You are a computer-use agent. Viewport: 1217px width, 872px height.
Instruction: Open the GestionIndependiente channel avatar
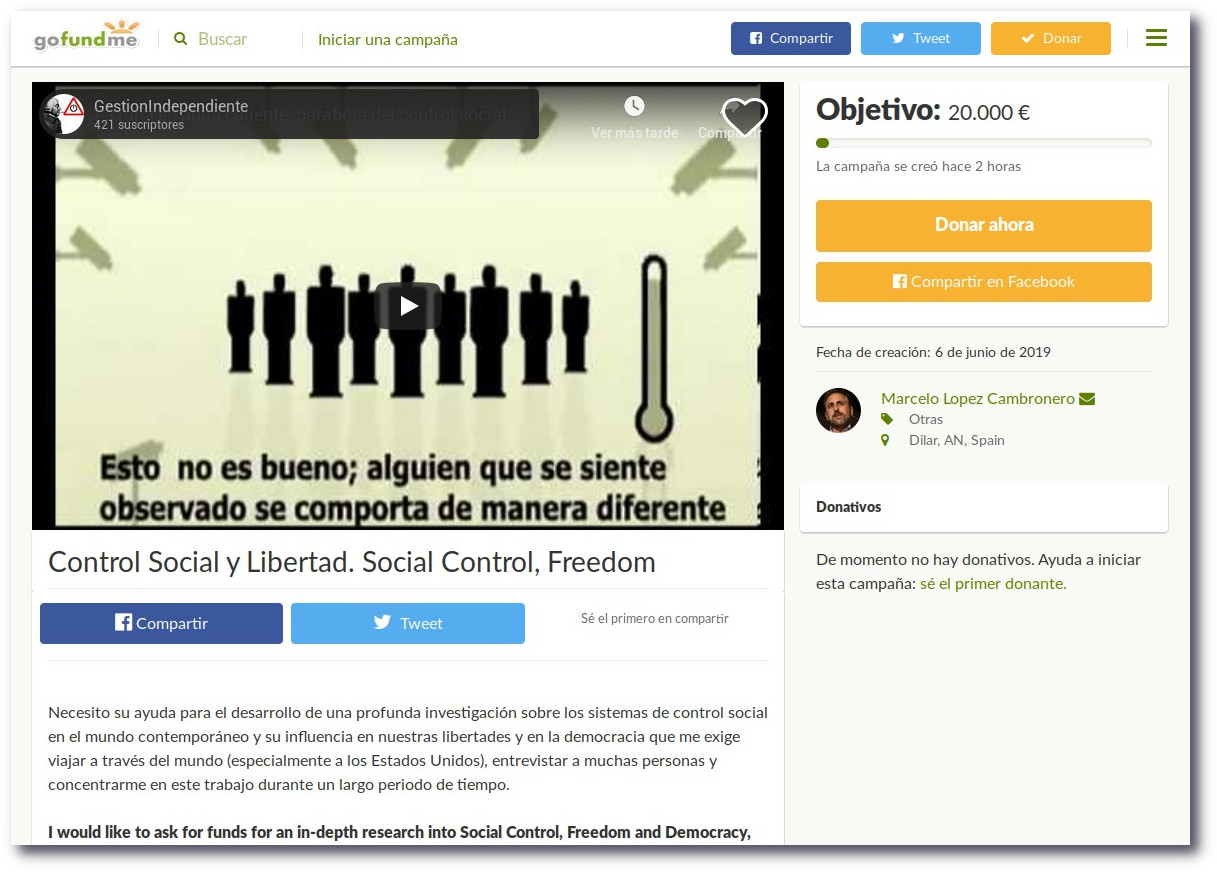pyautogui.click(x=64, y=114)
